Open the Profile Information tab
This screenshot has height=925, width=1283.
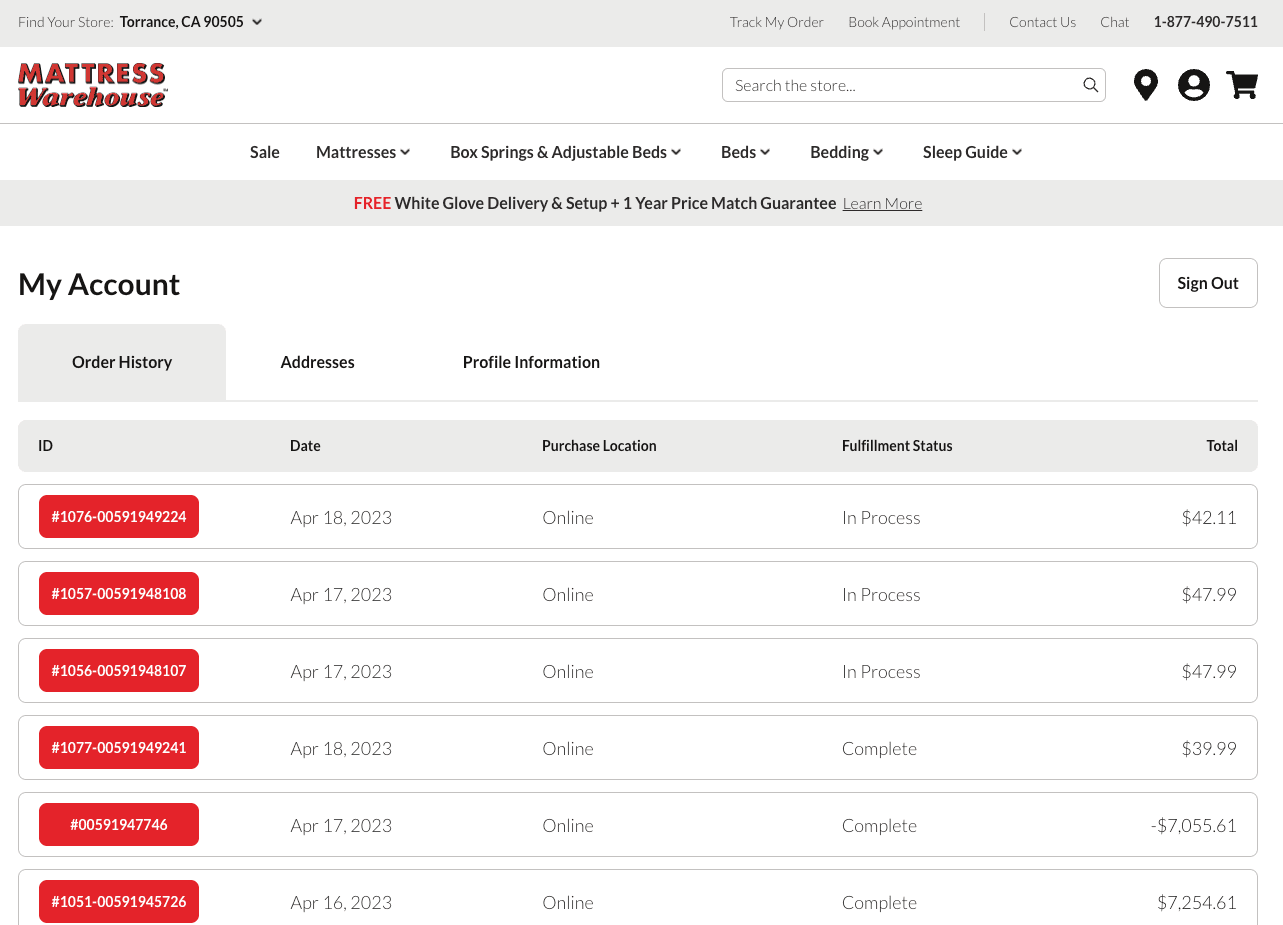point(531,362)
